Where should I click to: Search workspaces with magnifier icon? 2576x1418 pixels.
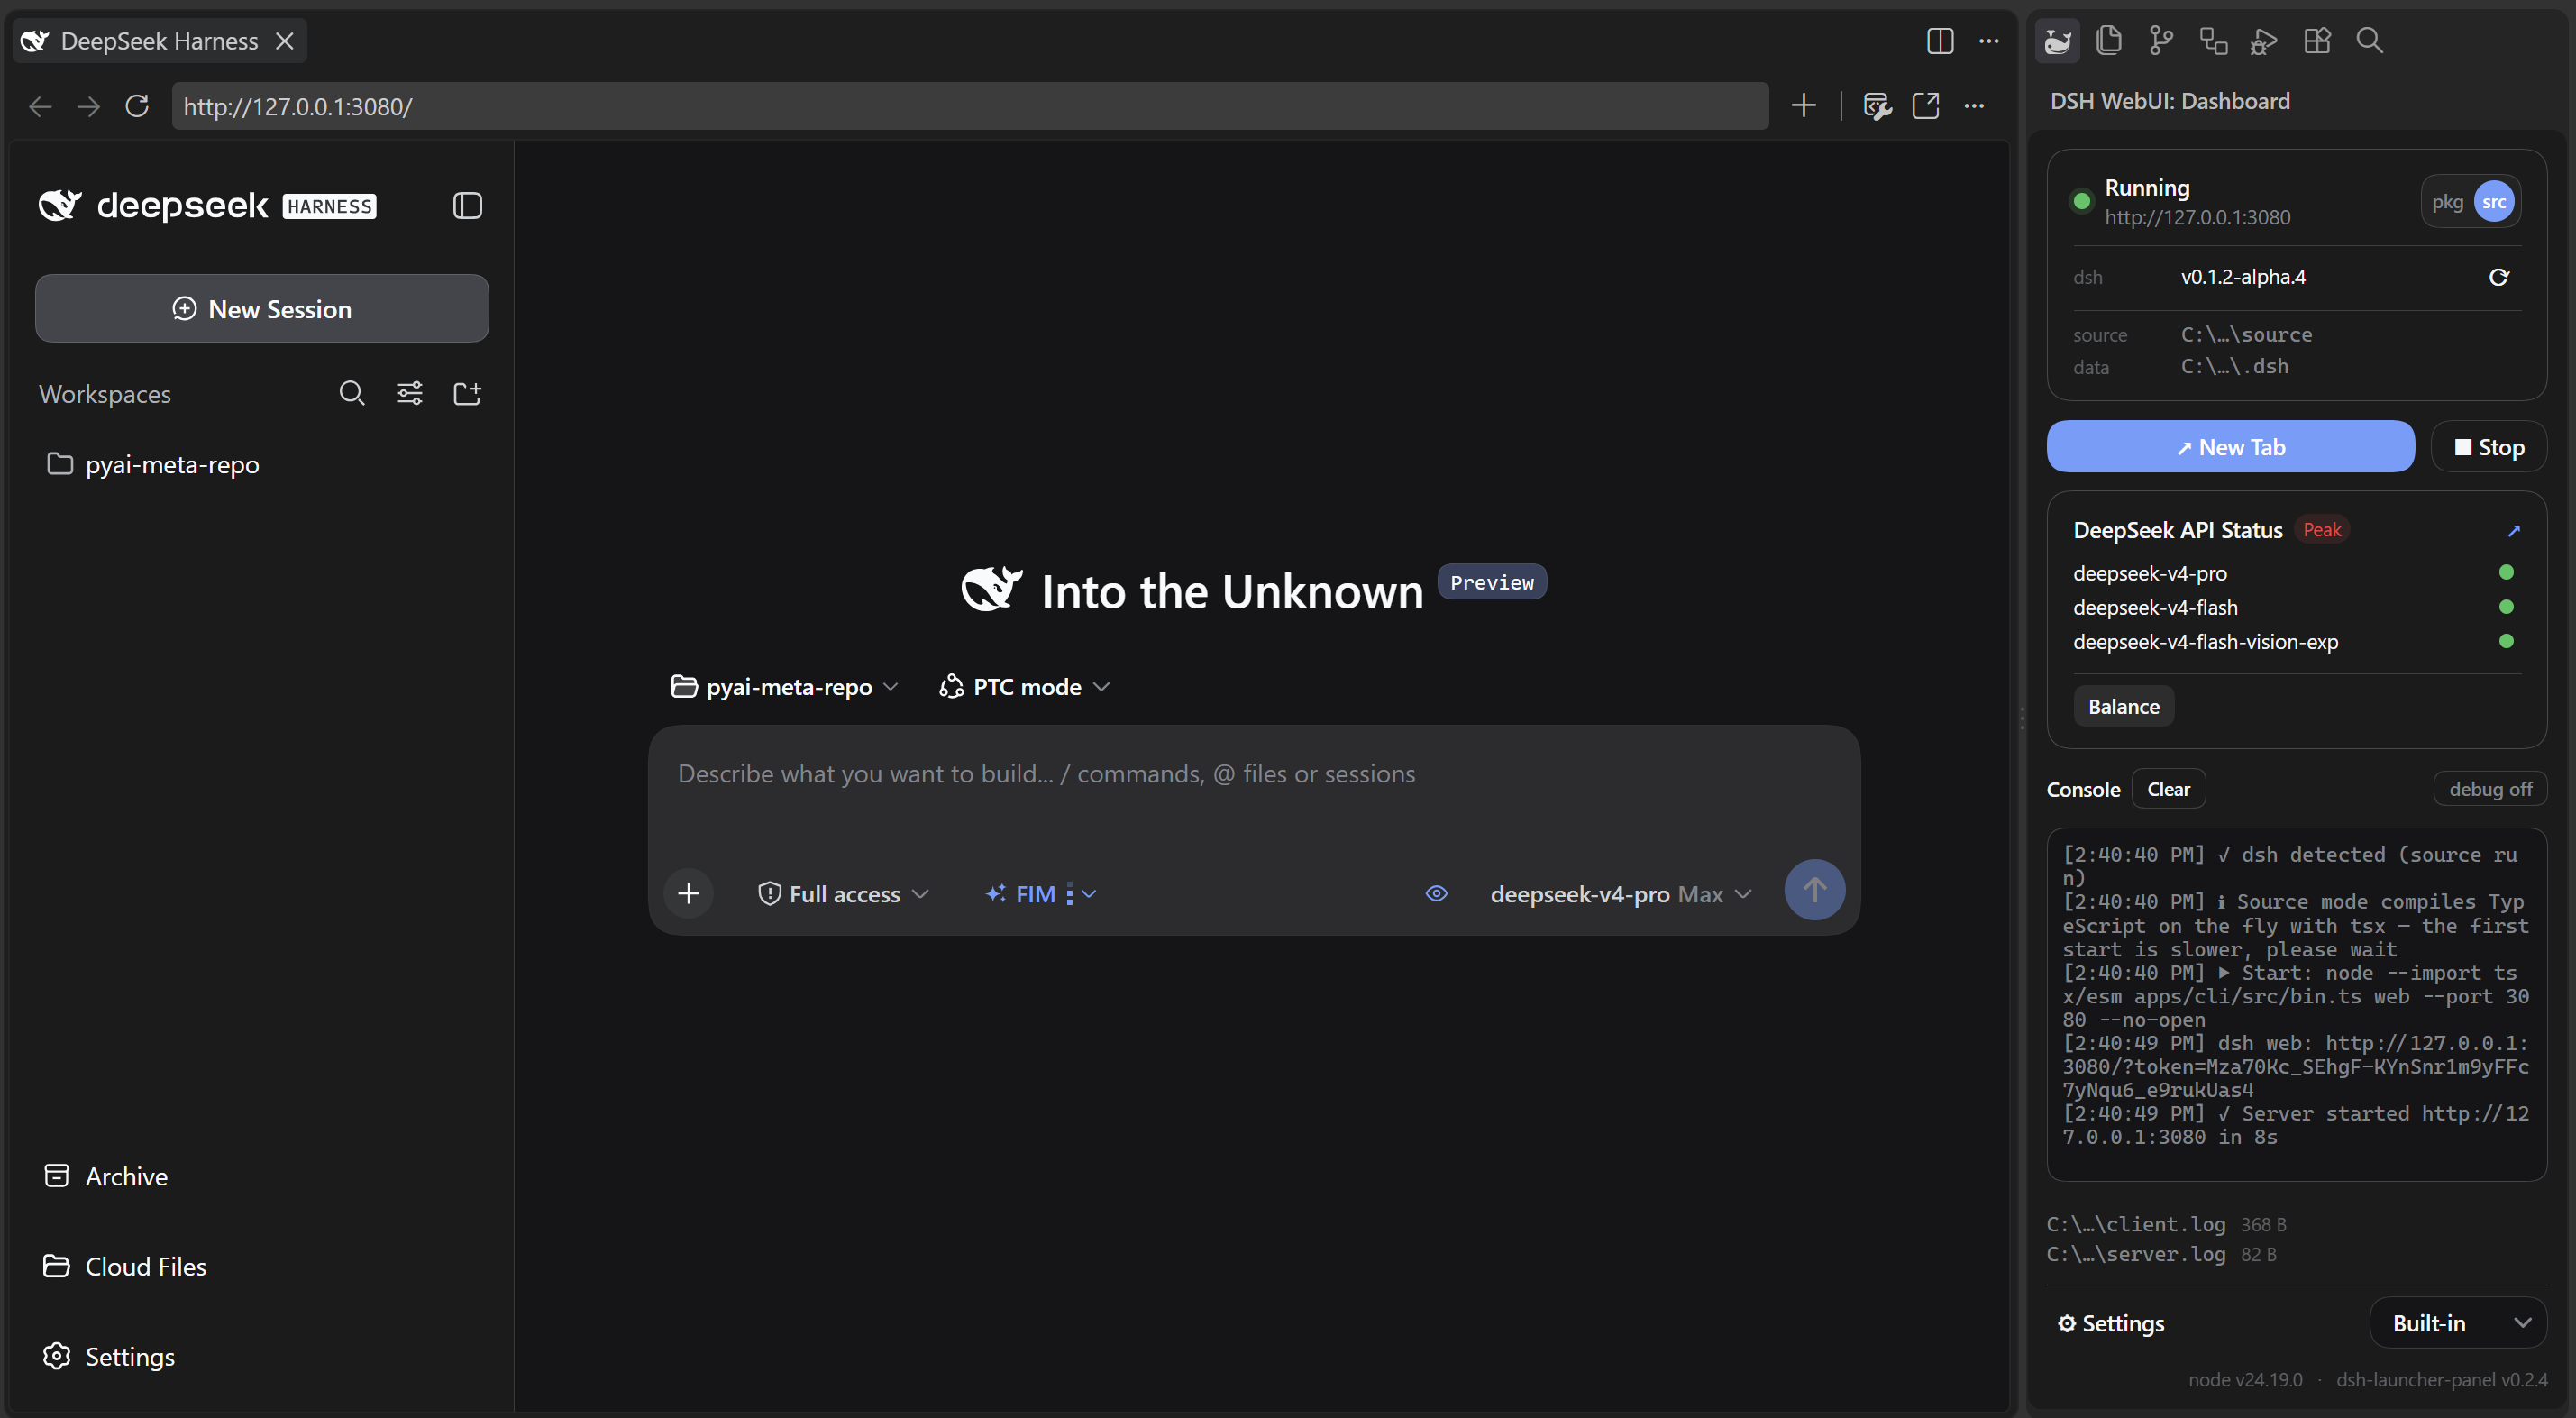351,394
